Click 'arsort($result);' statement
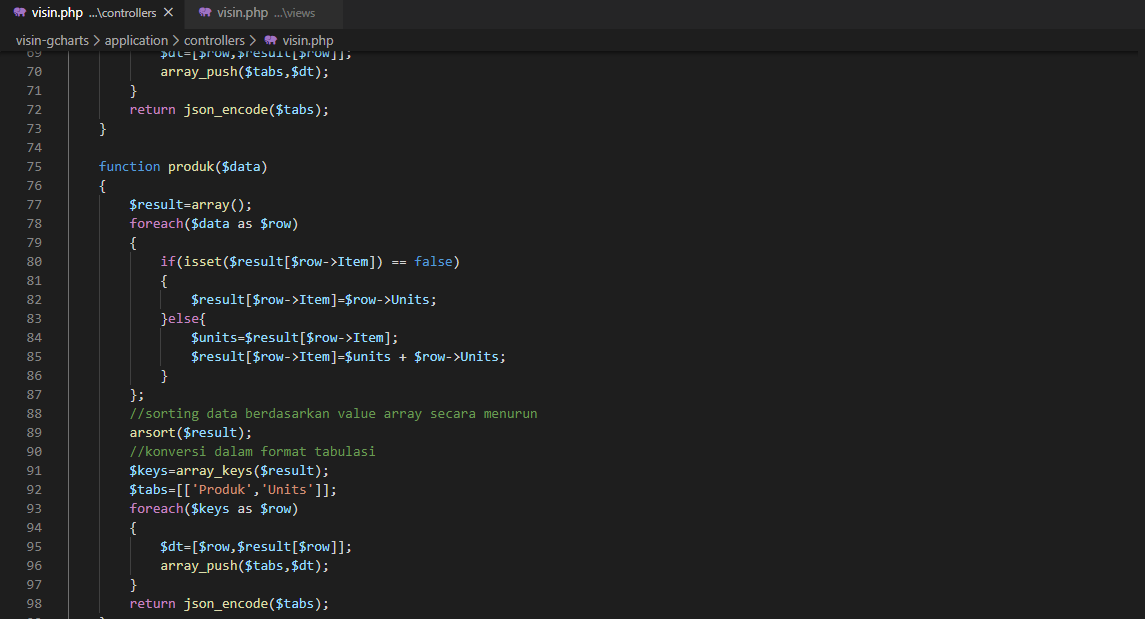1145x619 pixels. pyautogui.click(x=191, y=432)
